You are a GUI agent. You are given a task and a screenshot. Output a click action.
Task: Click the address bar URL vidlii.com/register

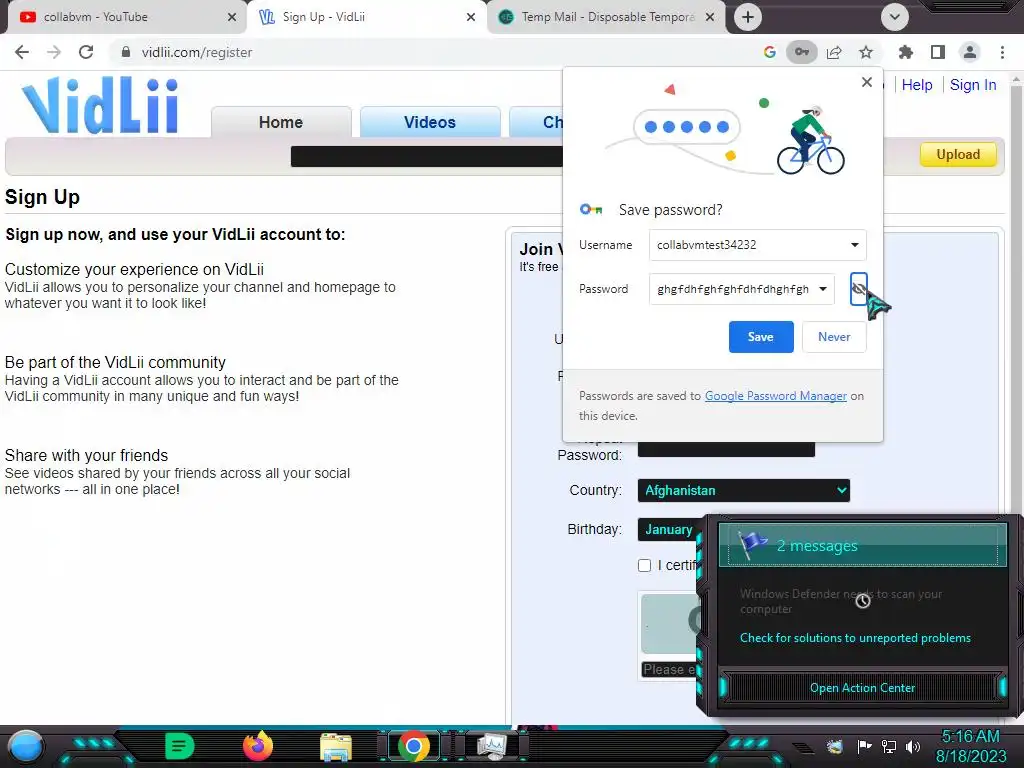tap(197, 52)
